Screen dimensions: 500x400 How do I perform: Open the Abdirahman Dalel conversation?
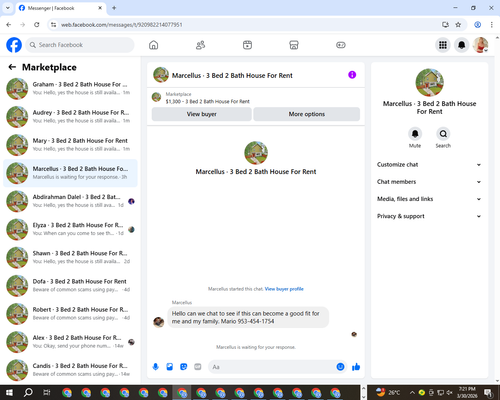pos(70,201)
